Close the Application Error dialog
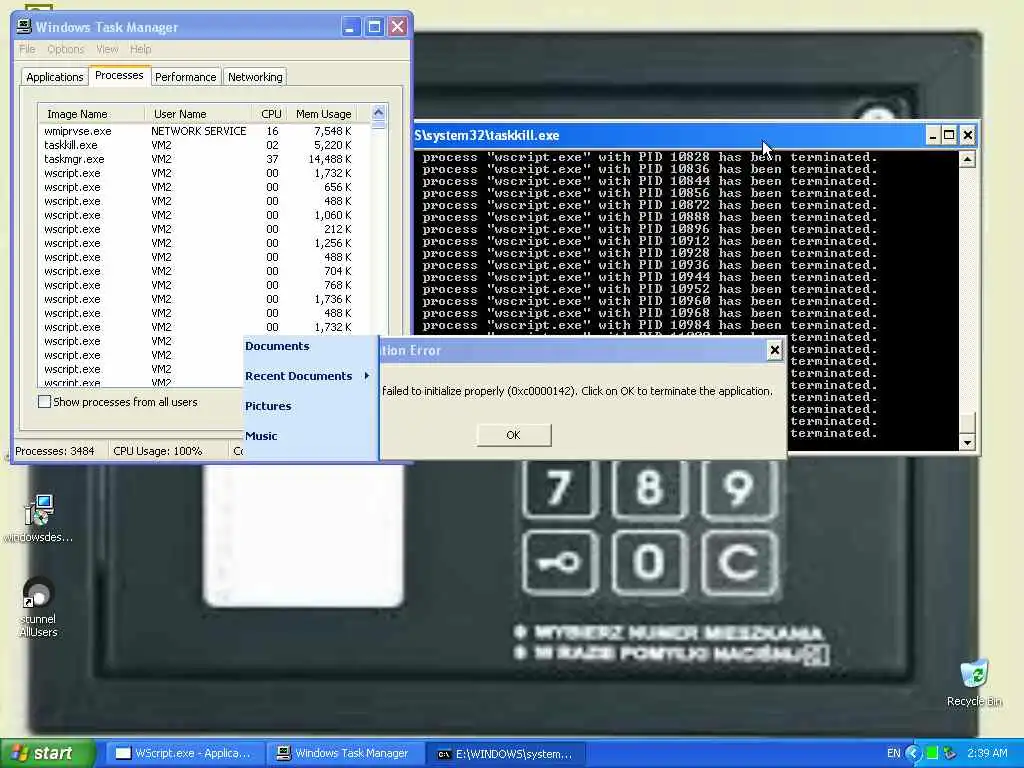This screenshot has height=768, width=1024. point(775,350)
